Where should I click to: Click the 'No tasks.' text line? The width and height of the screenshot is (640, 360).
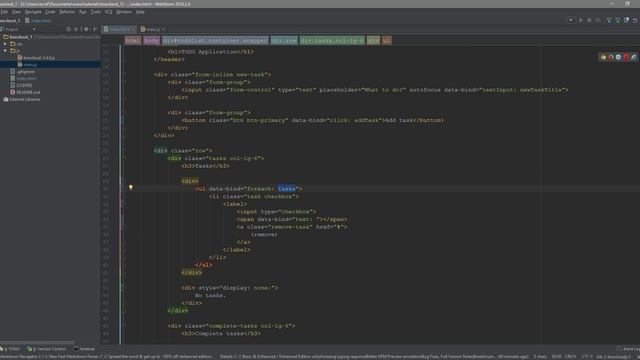coord(210,296)
